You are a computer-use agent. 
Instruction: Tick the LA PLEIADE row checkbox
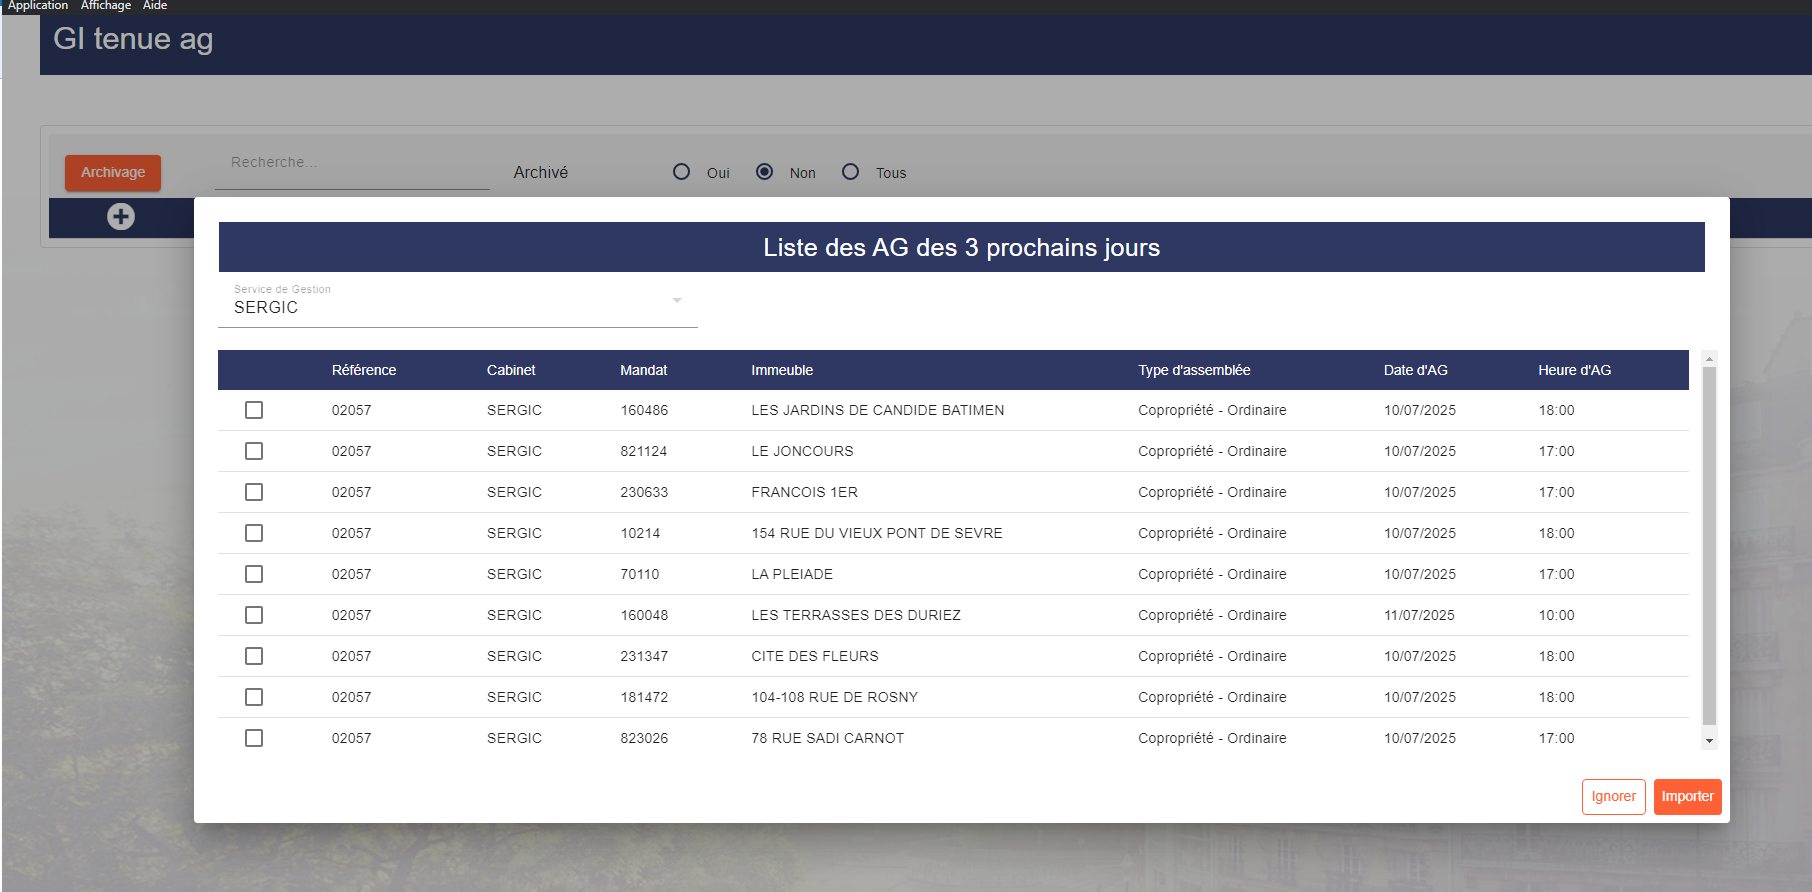point(254,574)
